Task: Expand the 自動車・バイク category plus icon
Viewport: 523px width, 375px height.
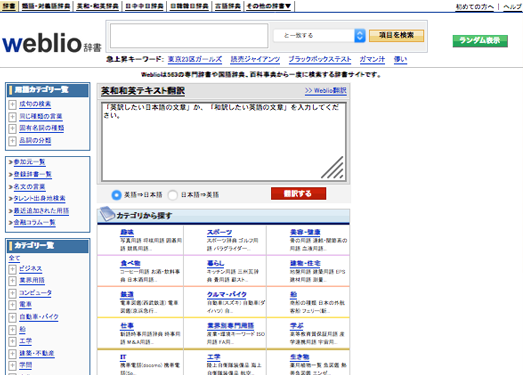Action: click(x=12, y=317)
